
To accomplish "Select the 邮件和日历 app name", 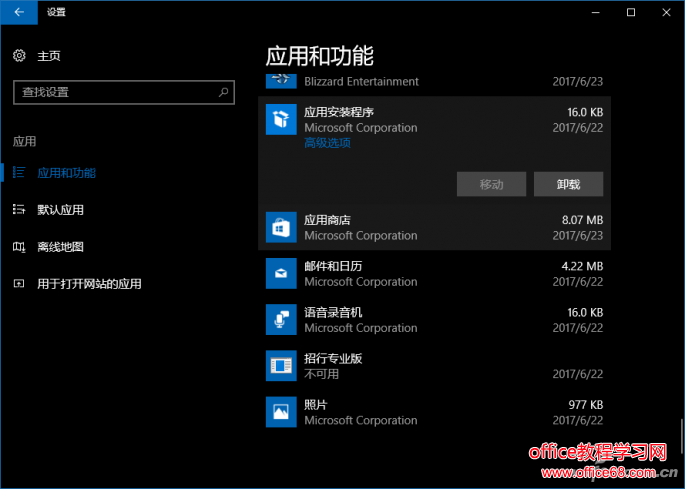I will [x=333, y=266].
